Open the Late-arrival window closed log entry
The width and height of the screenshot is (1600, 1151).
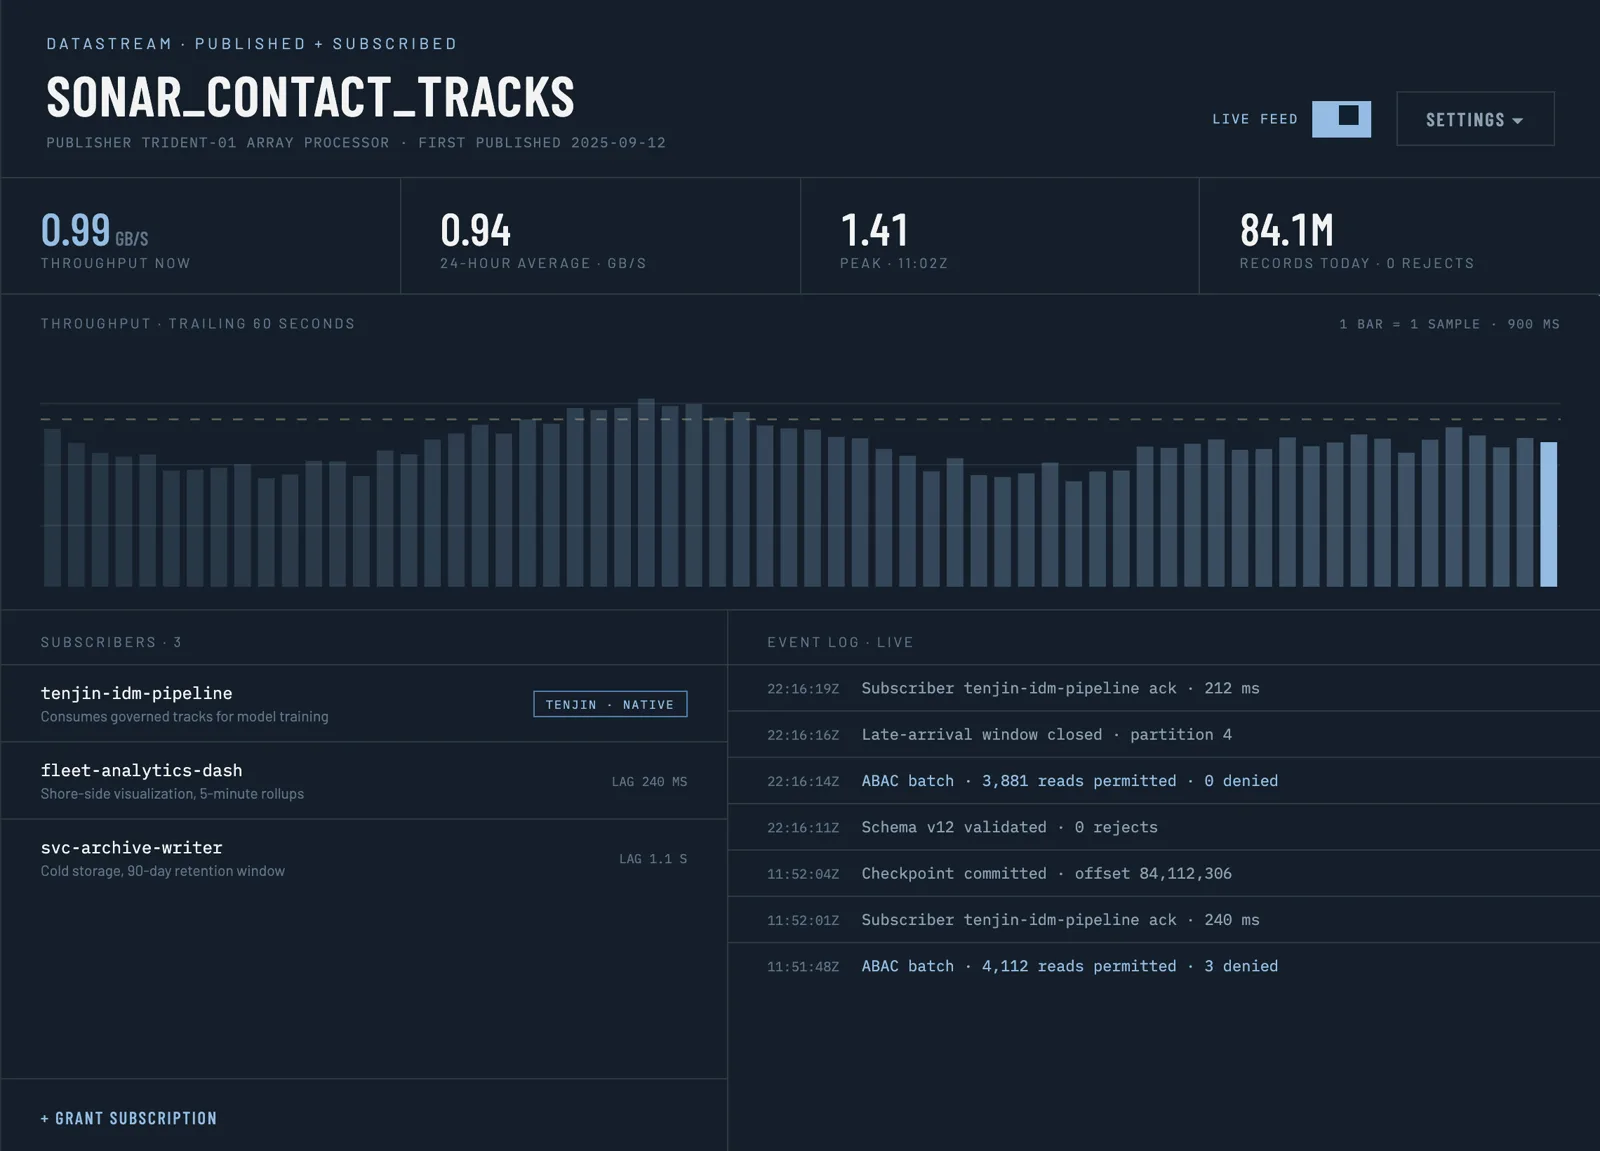point(1164,734)
